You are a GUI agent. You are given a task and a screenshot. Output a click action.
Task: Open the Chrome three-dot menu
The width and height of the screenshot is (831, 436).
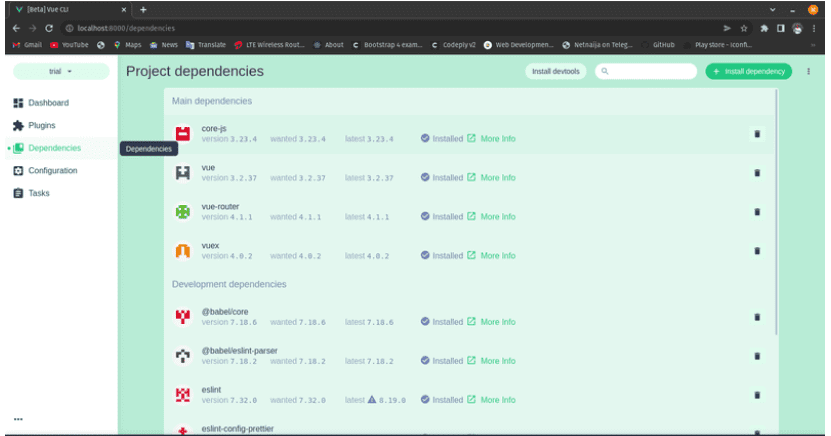(814, 29)
